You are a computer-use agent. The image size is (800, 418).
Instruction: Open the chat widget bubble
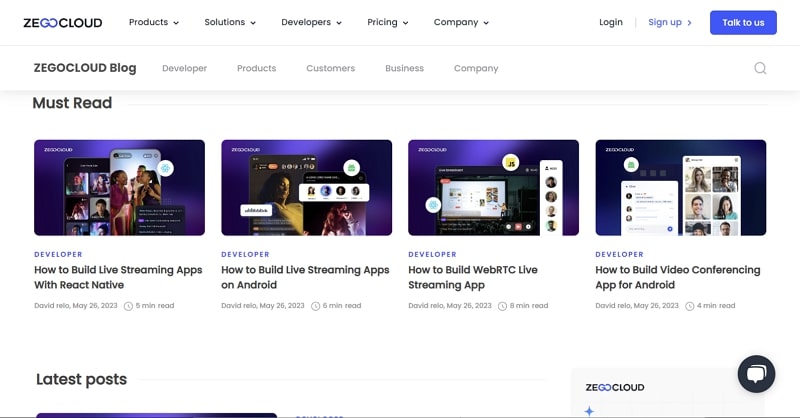756,374
